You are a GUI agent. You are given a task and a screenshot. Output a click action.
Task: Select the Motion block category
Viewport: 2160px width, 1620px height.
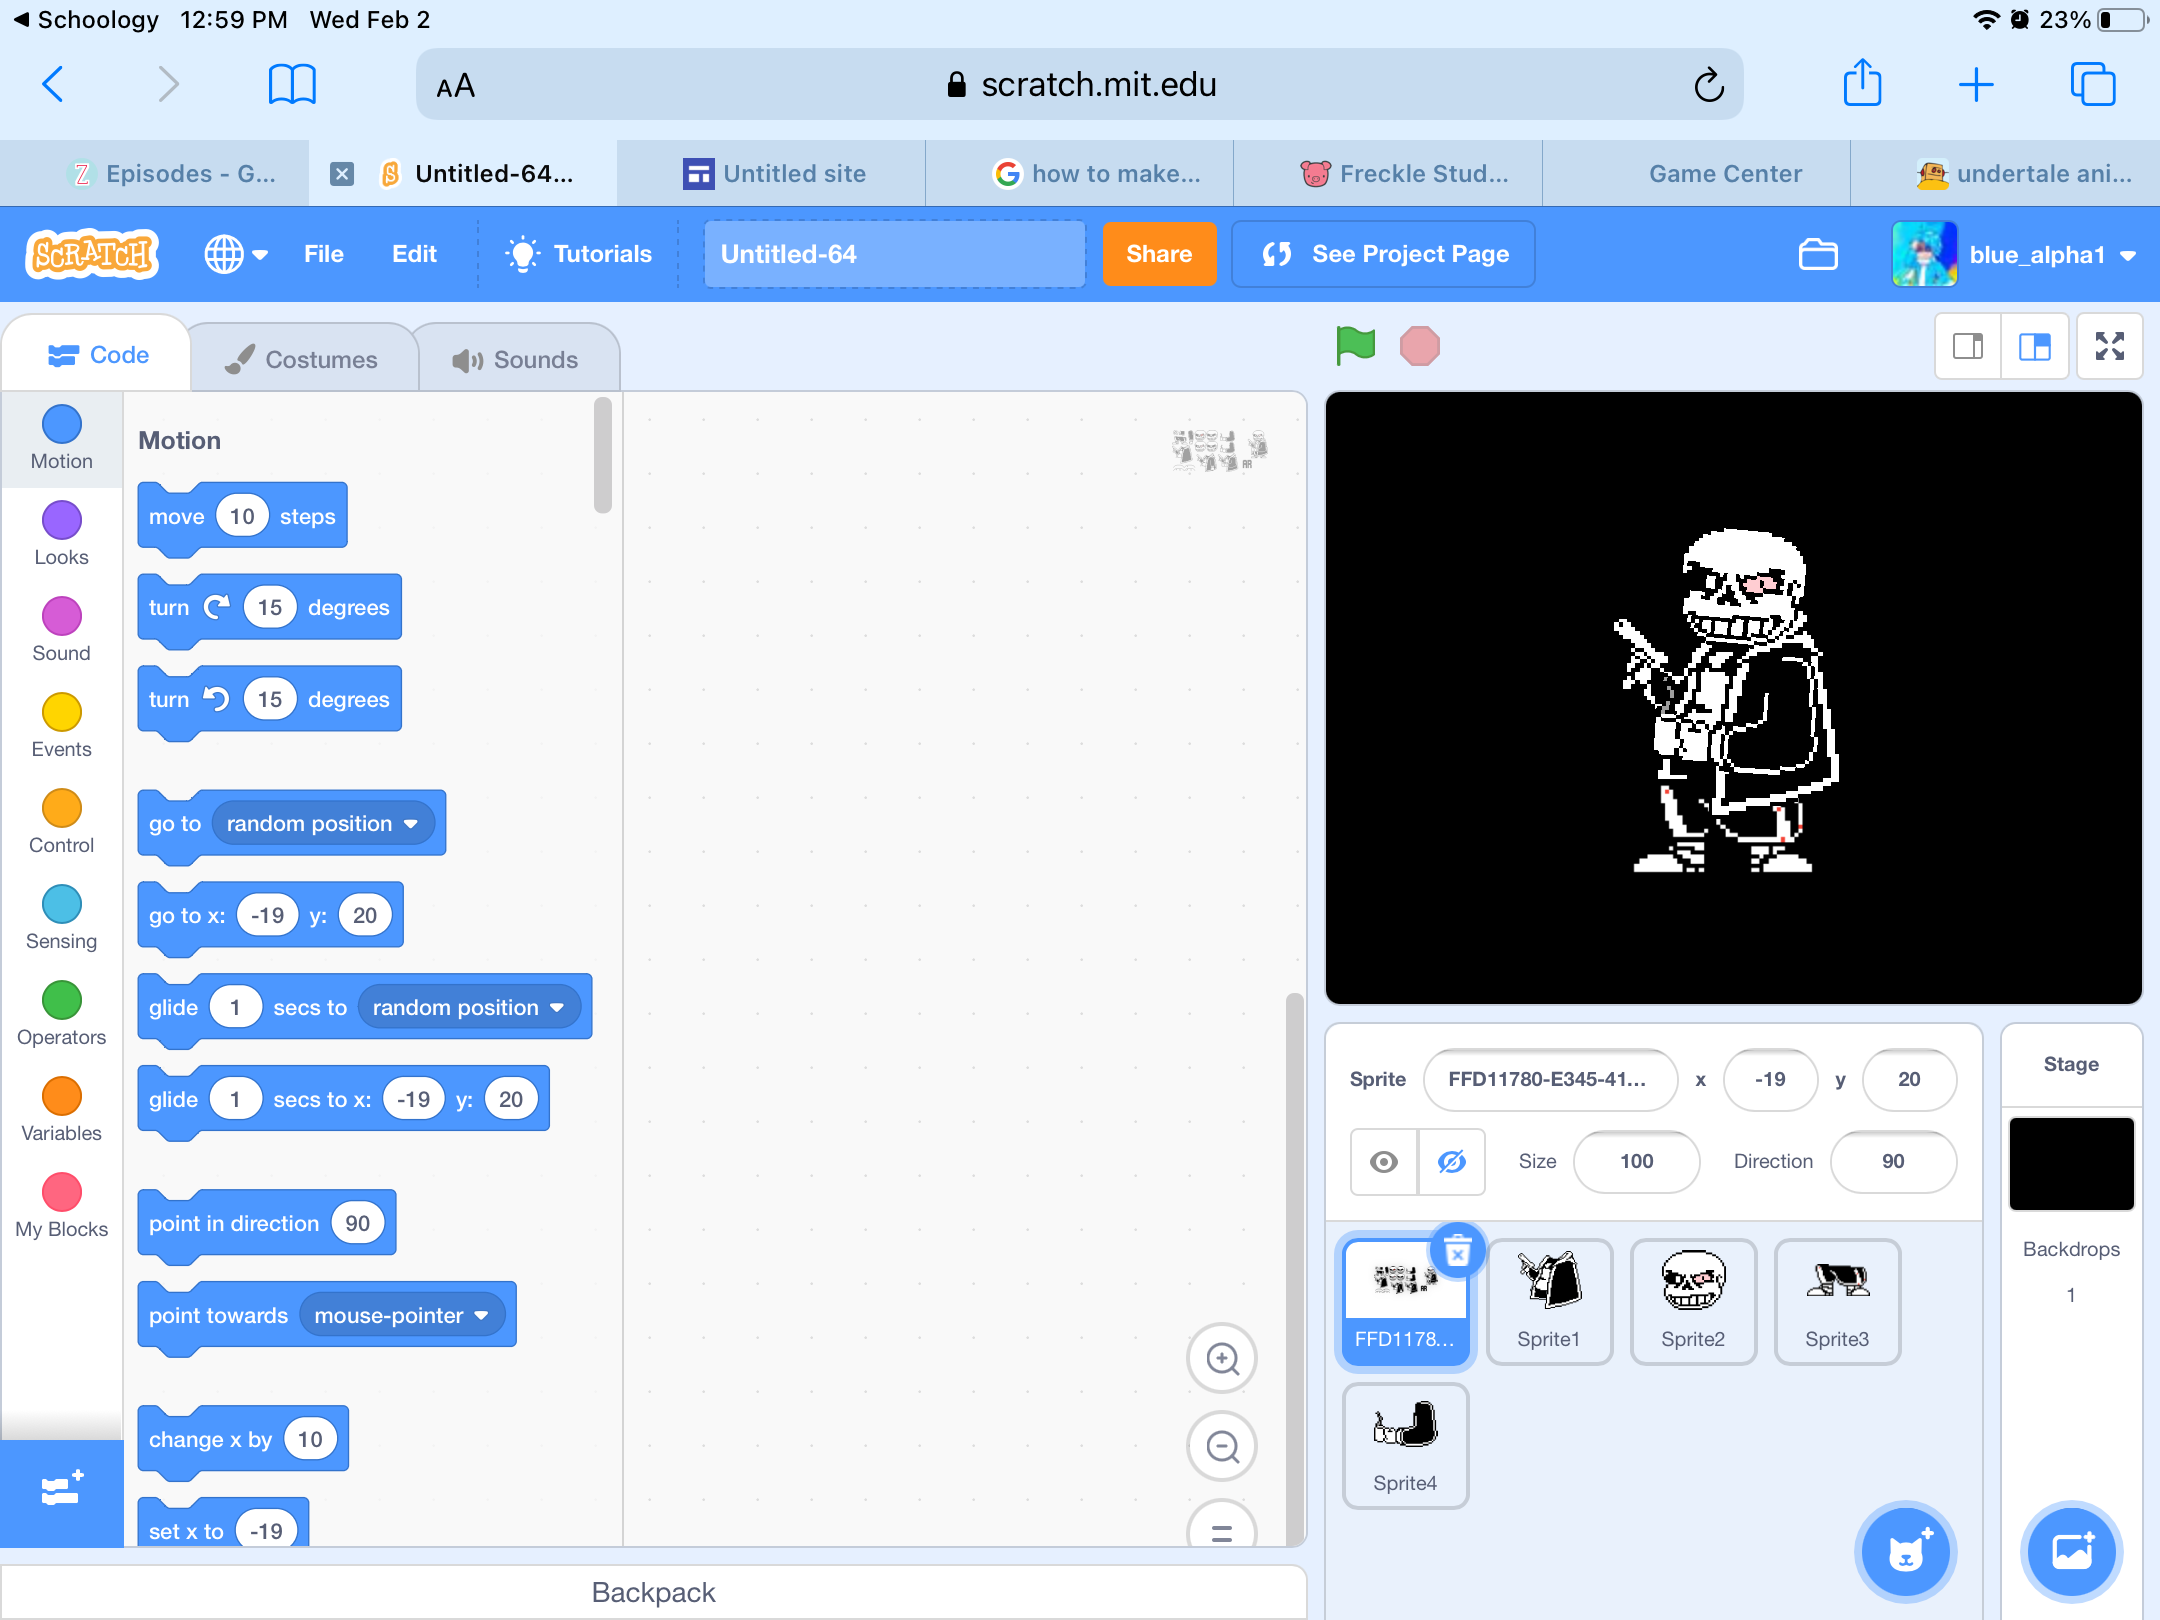61,437
